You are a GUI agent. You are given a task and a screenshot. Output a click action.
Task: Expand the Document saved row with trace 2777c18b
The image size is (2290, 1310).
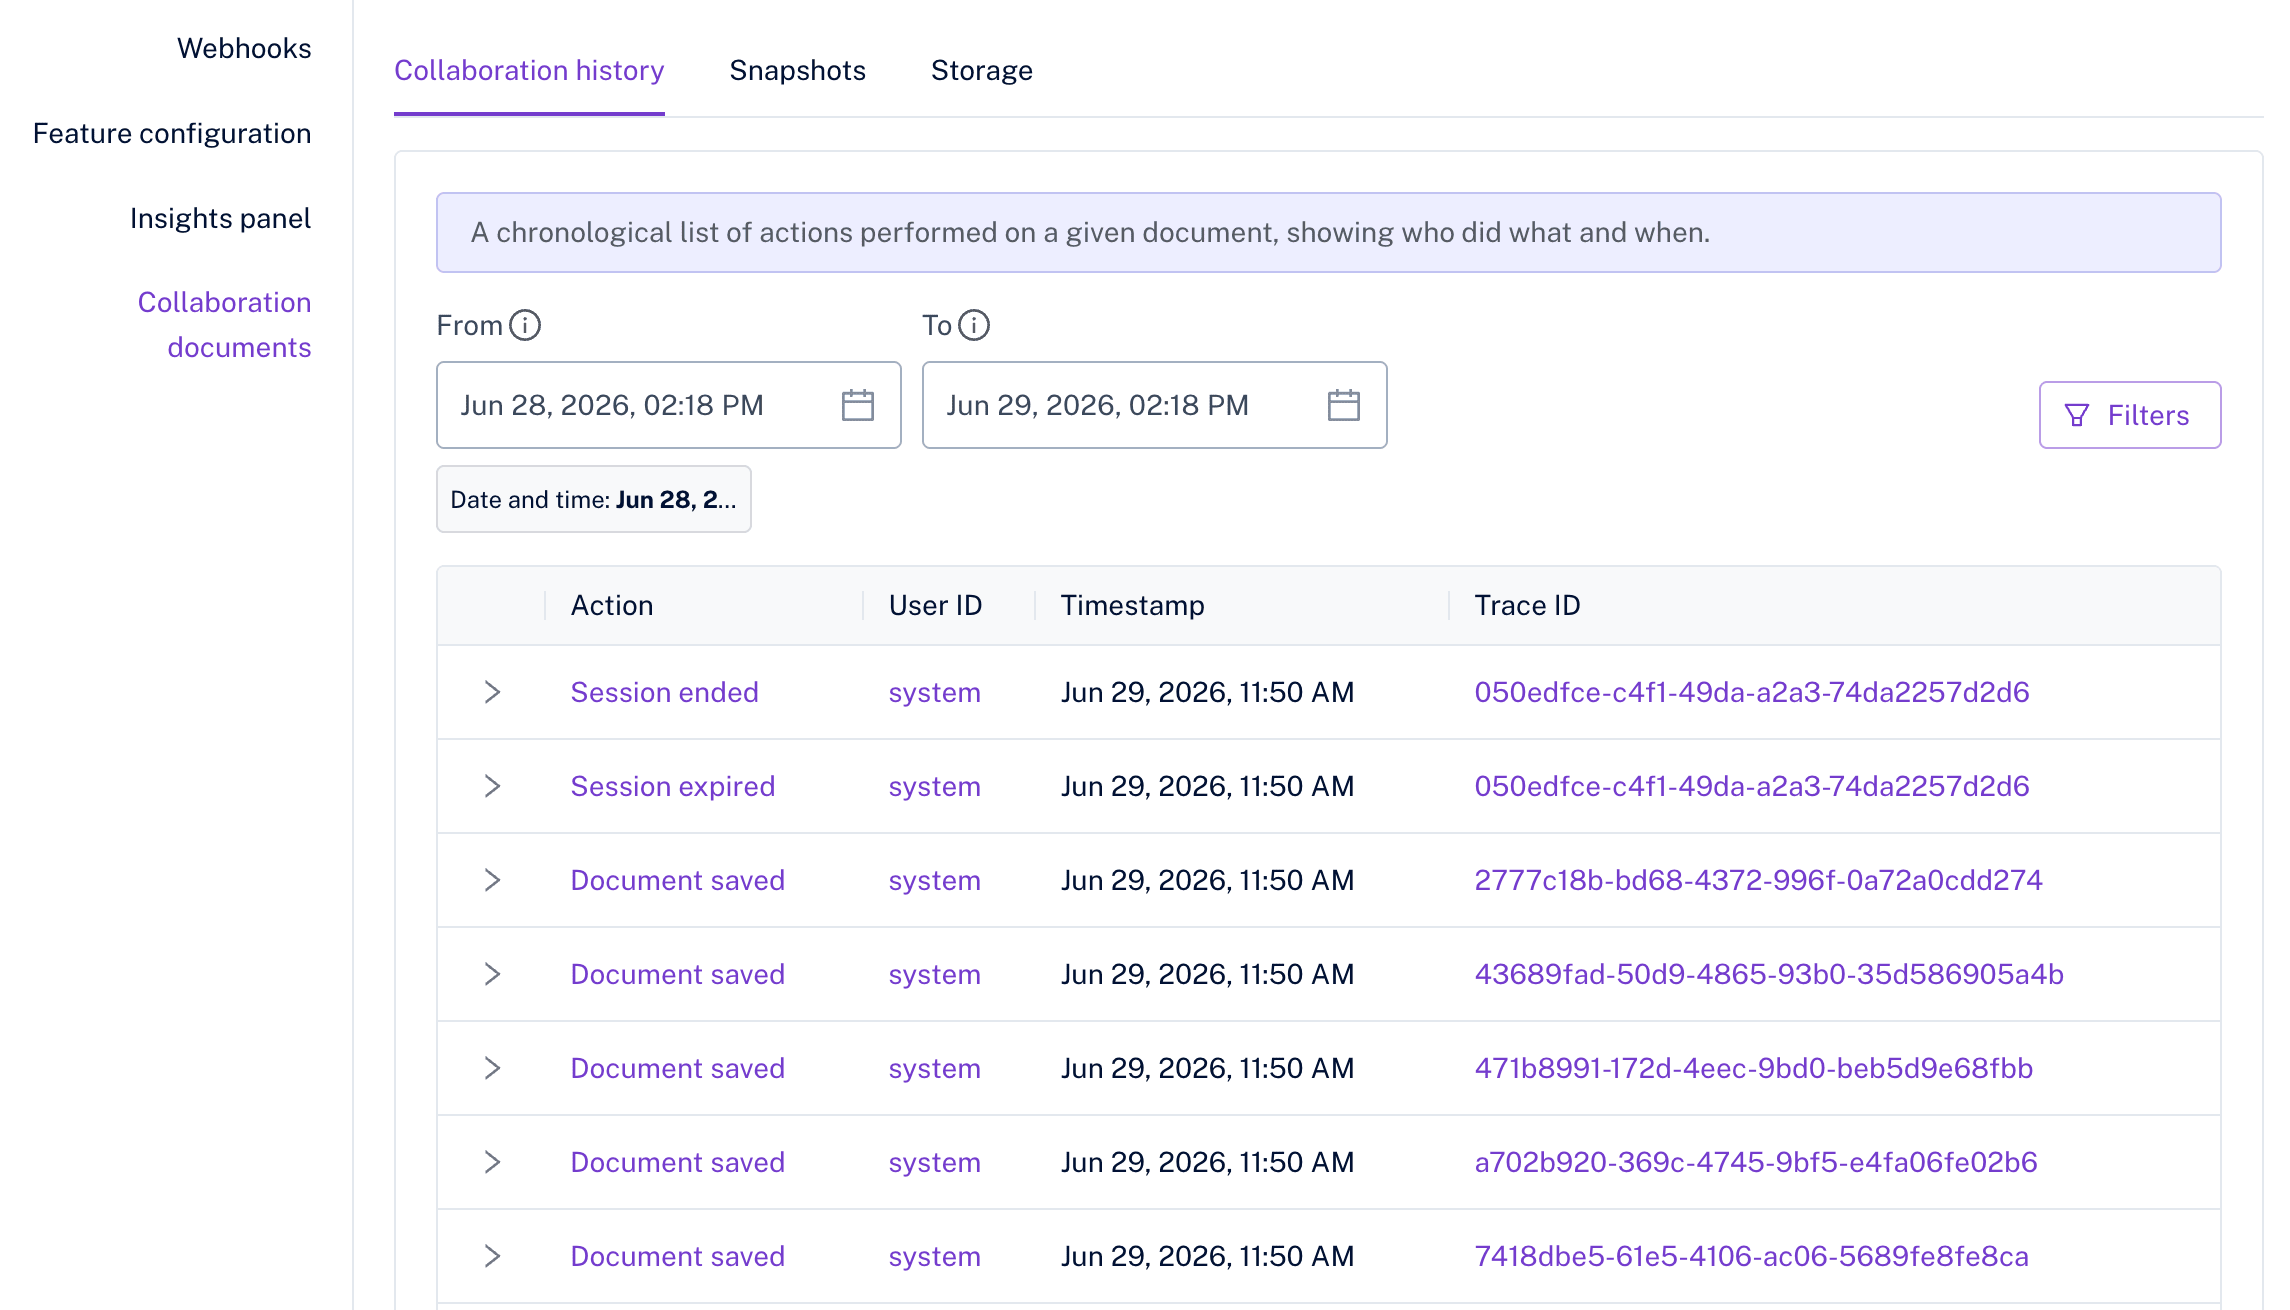[x=492, y=880]
